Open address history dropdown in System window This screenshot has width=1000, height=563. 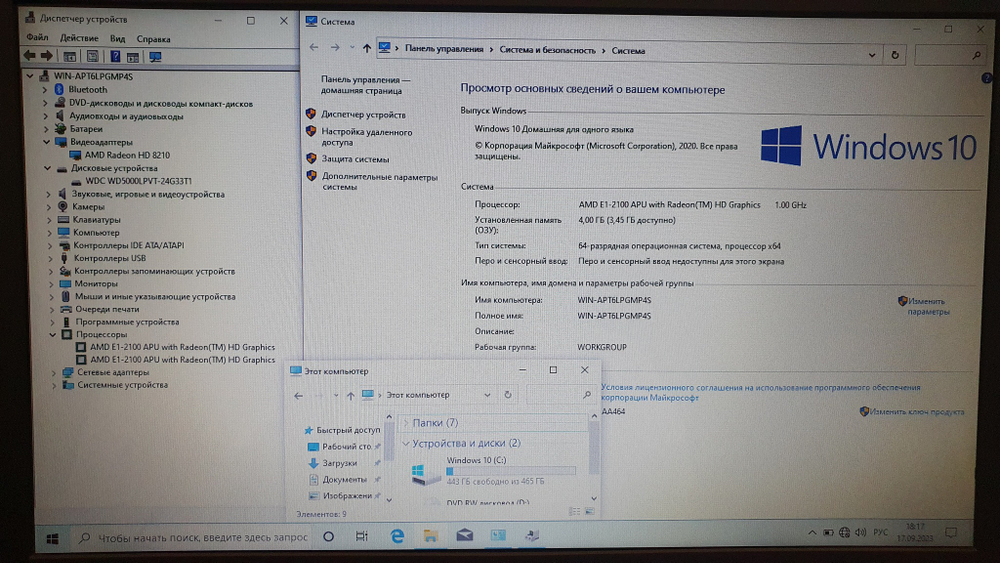coord(872,55)
